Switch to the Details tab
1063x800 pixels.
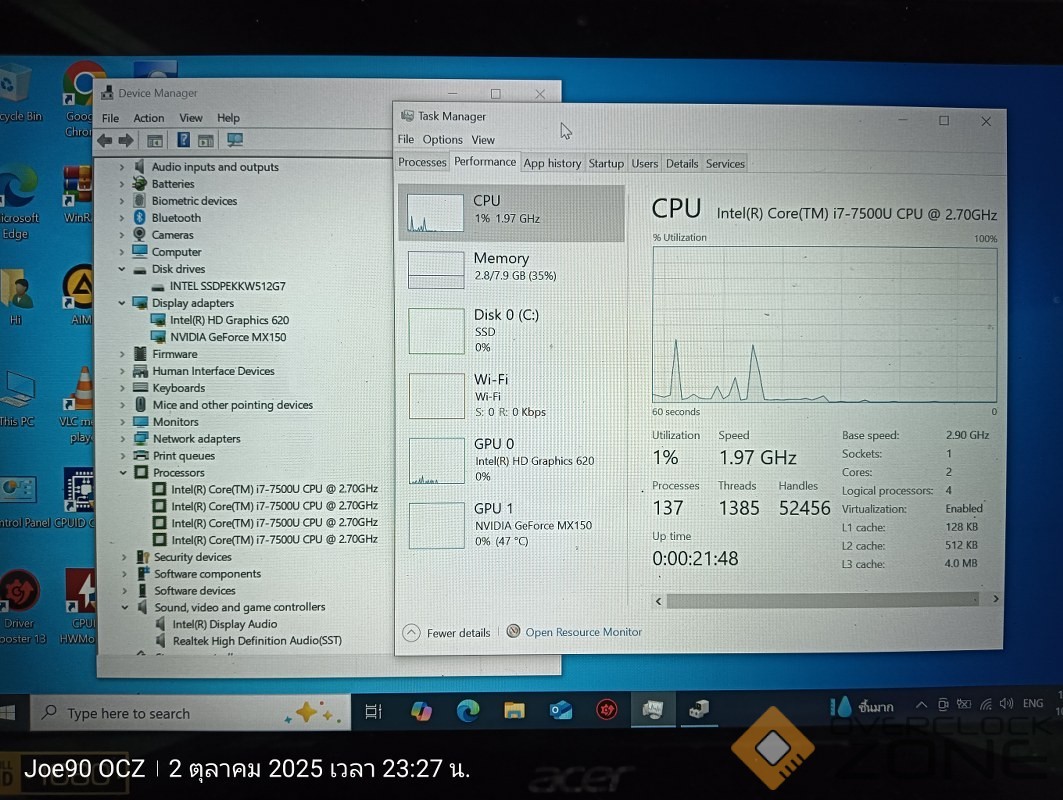(682, 163)
